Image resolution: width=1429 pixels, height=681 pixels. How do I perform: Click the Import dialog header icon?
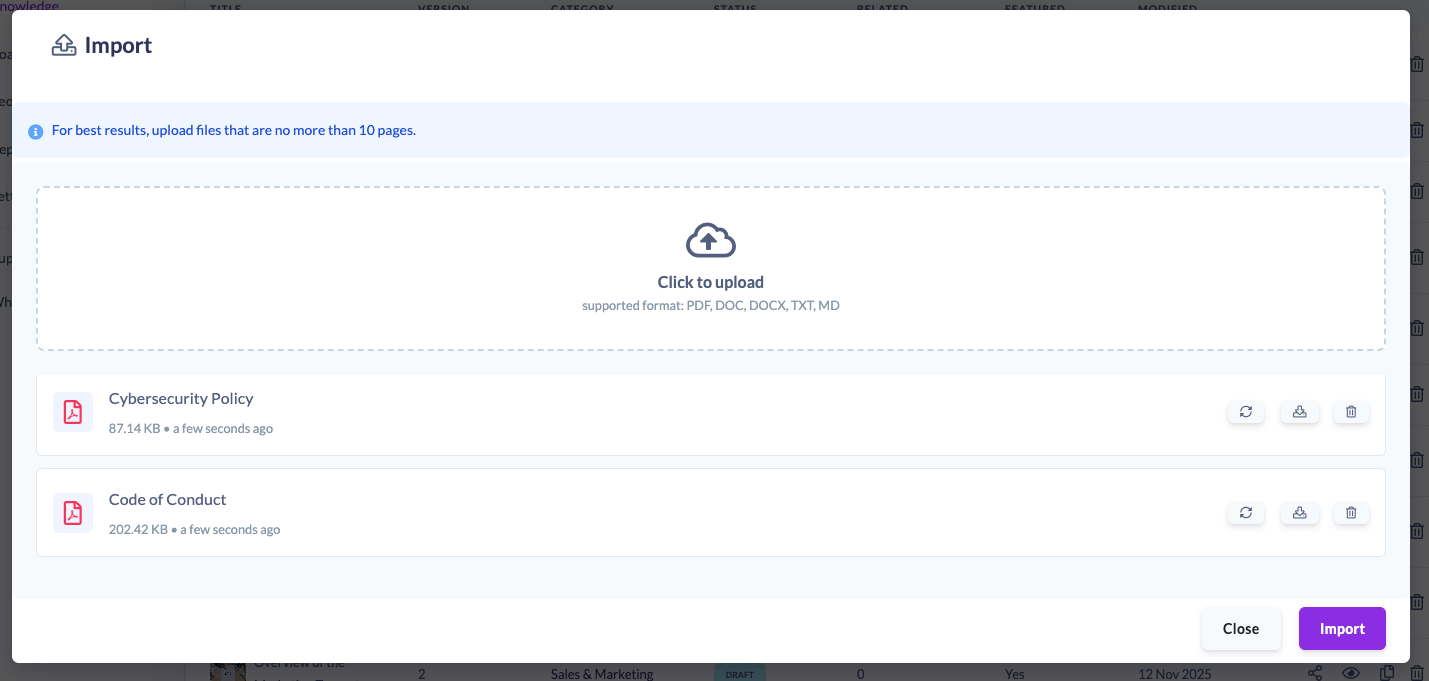pos(64,46)
